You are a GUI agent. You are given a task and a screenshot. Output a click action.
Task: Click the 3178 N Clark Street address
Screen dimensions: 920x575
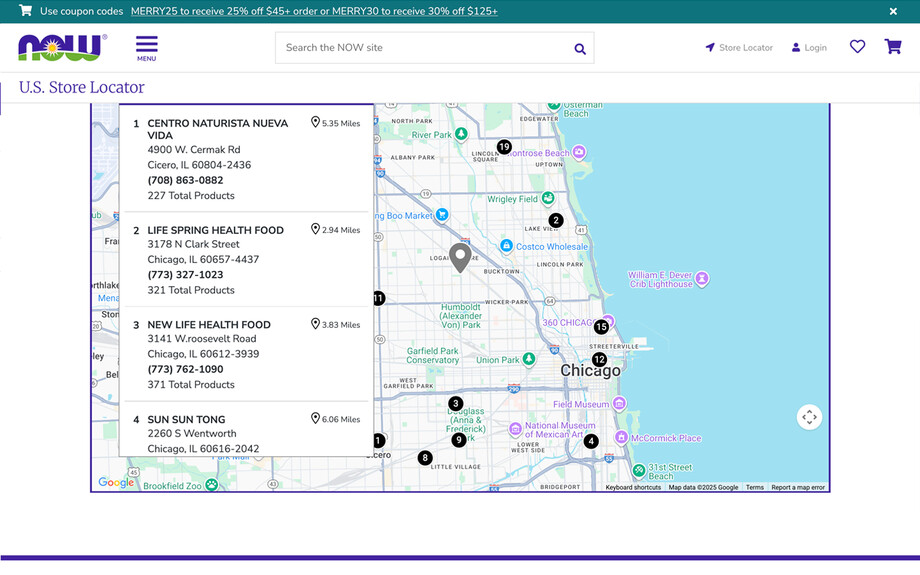pos(193,244)
